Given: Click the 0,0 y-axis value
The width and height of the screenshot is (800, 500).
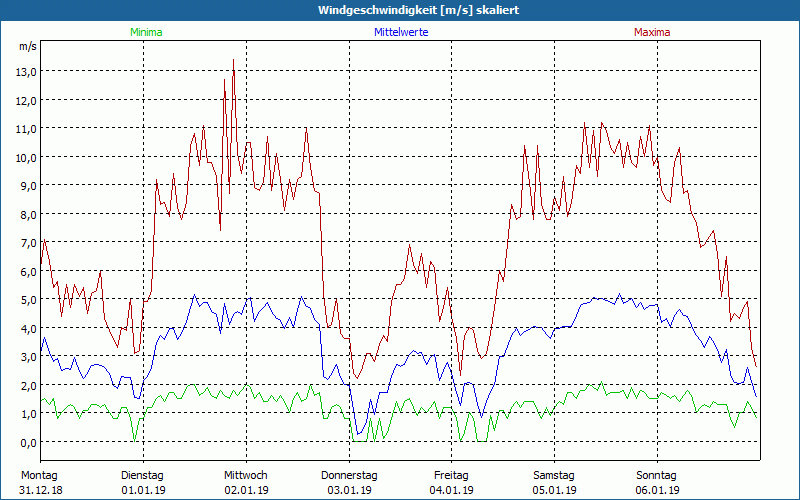Looking at the screenshot, I should 28,442.
